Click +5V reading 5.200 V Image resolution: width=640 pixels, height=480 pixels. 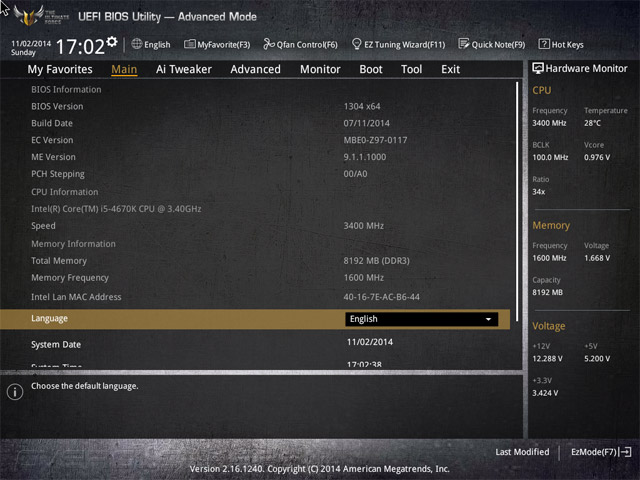pos(597,359)
